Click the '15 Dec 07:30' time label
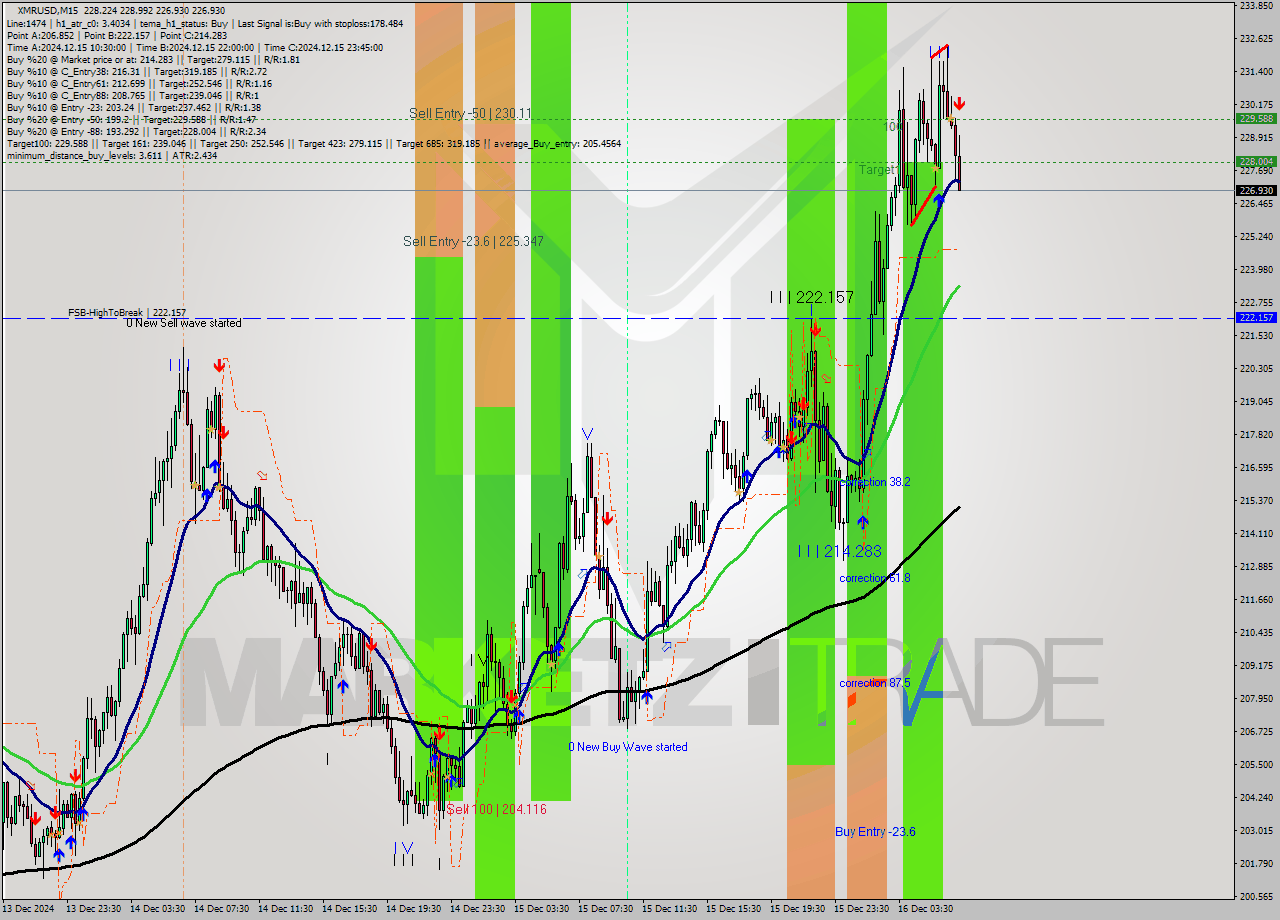 (x=606, y=909)
